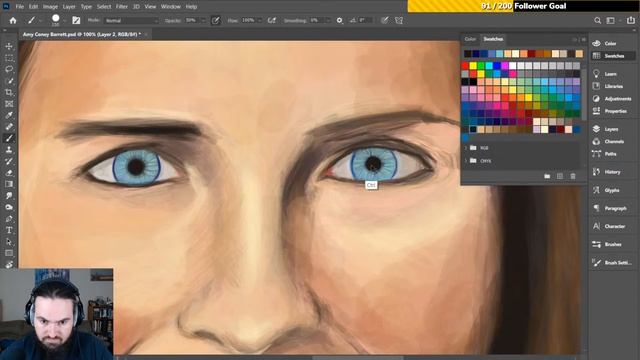640x360 pixels.
Task: Toggle pressure for opacity button
Action: 216,20
